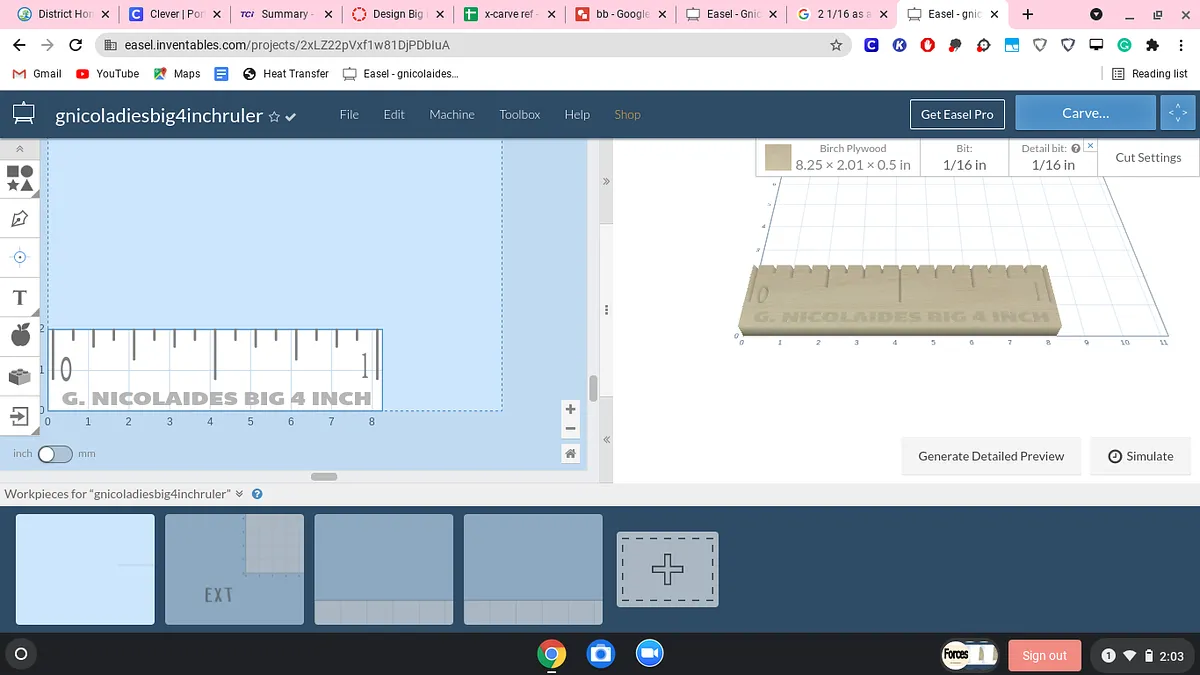Select the Text tool
This screenshot has height=675, width=1200.
(x=20, y=297)
